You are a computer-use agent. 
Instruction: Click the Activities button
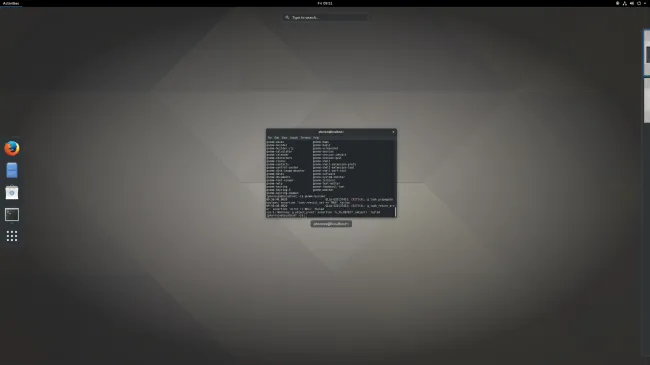pyautogui.click(x=11, y=3)
